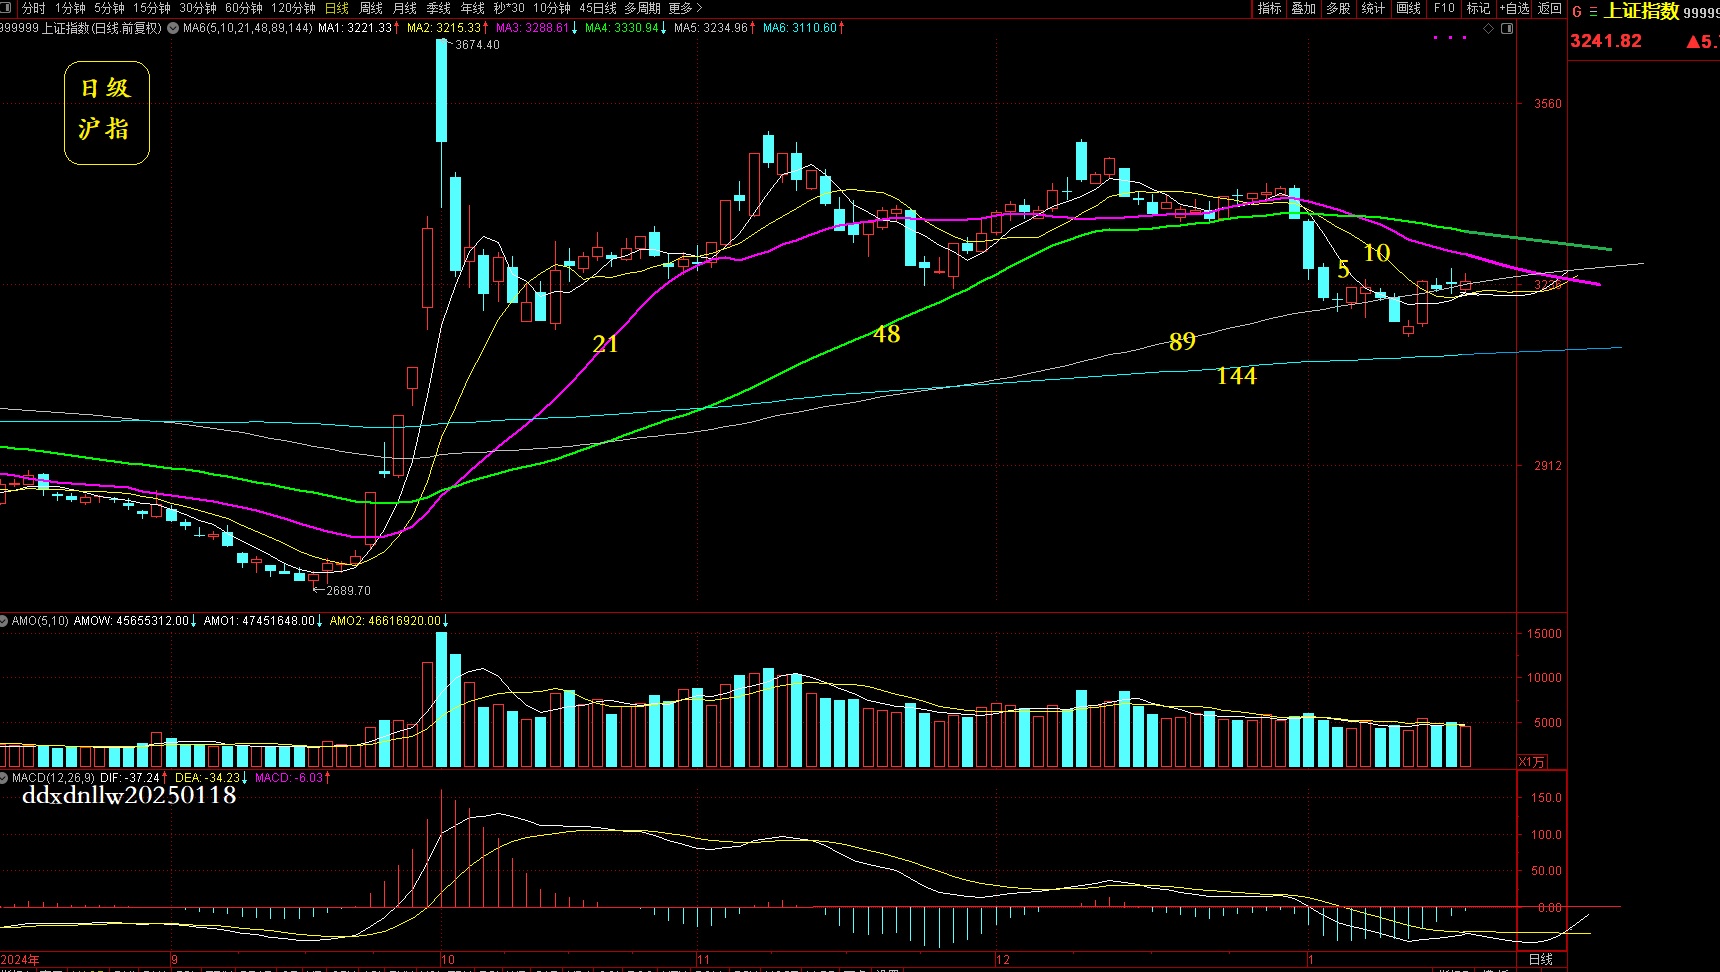1720x972 pixels.
Task: Click the 上证指数(日线.前复权) chart title
Action: point(101,28)
